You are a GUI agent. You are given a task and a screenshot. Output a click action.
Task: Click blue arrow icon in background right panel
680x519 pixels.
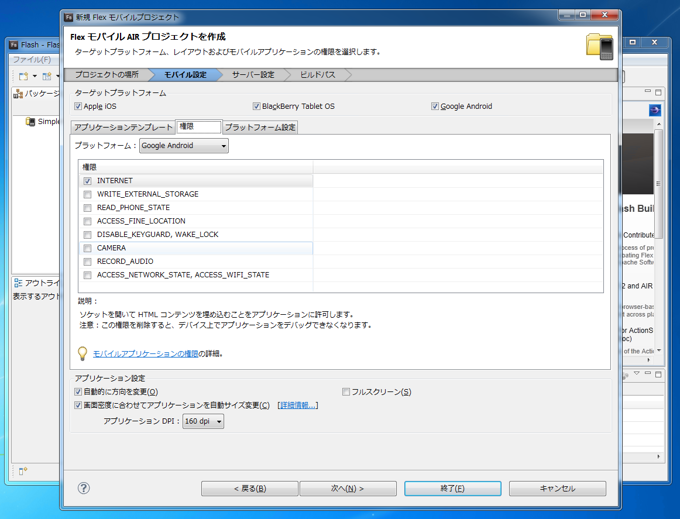tap(655, 110)
